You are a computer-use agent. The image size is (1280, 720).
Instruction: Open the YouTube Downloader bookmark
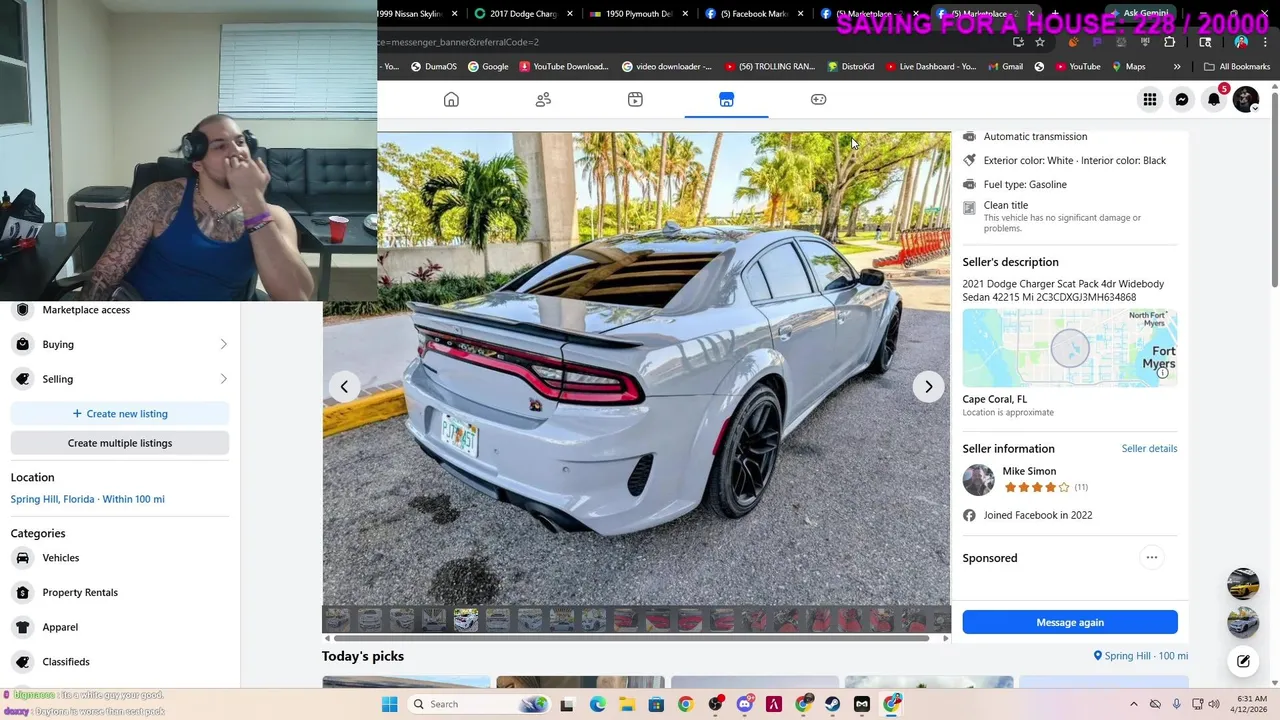pos(564,67)
